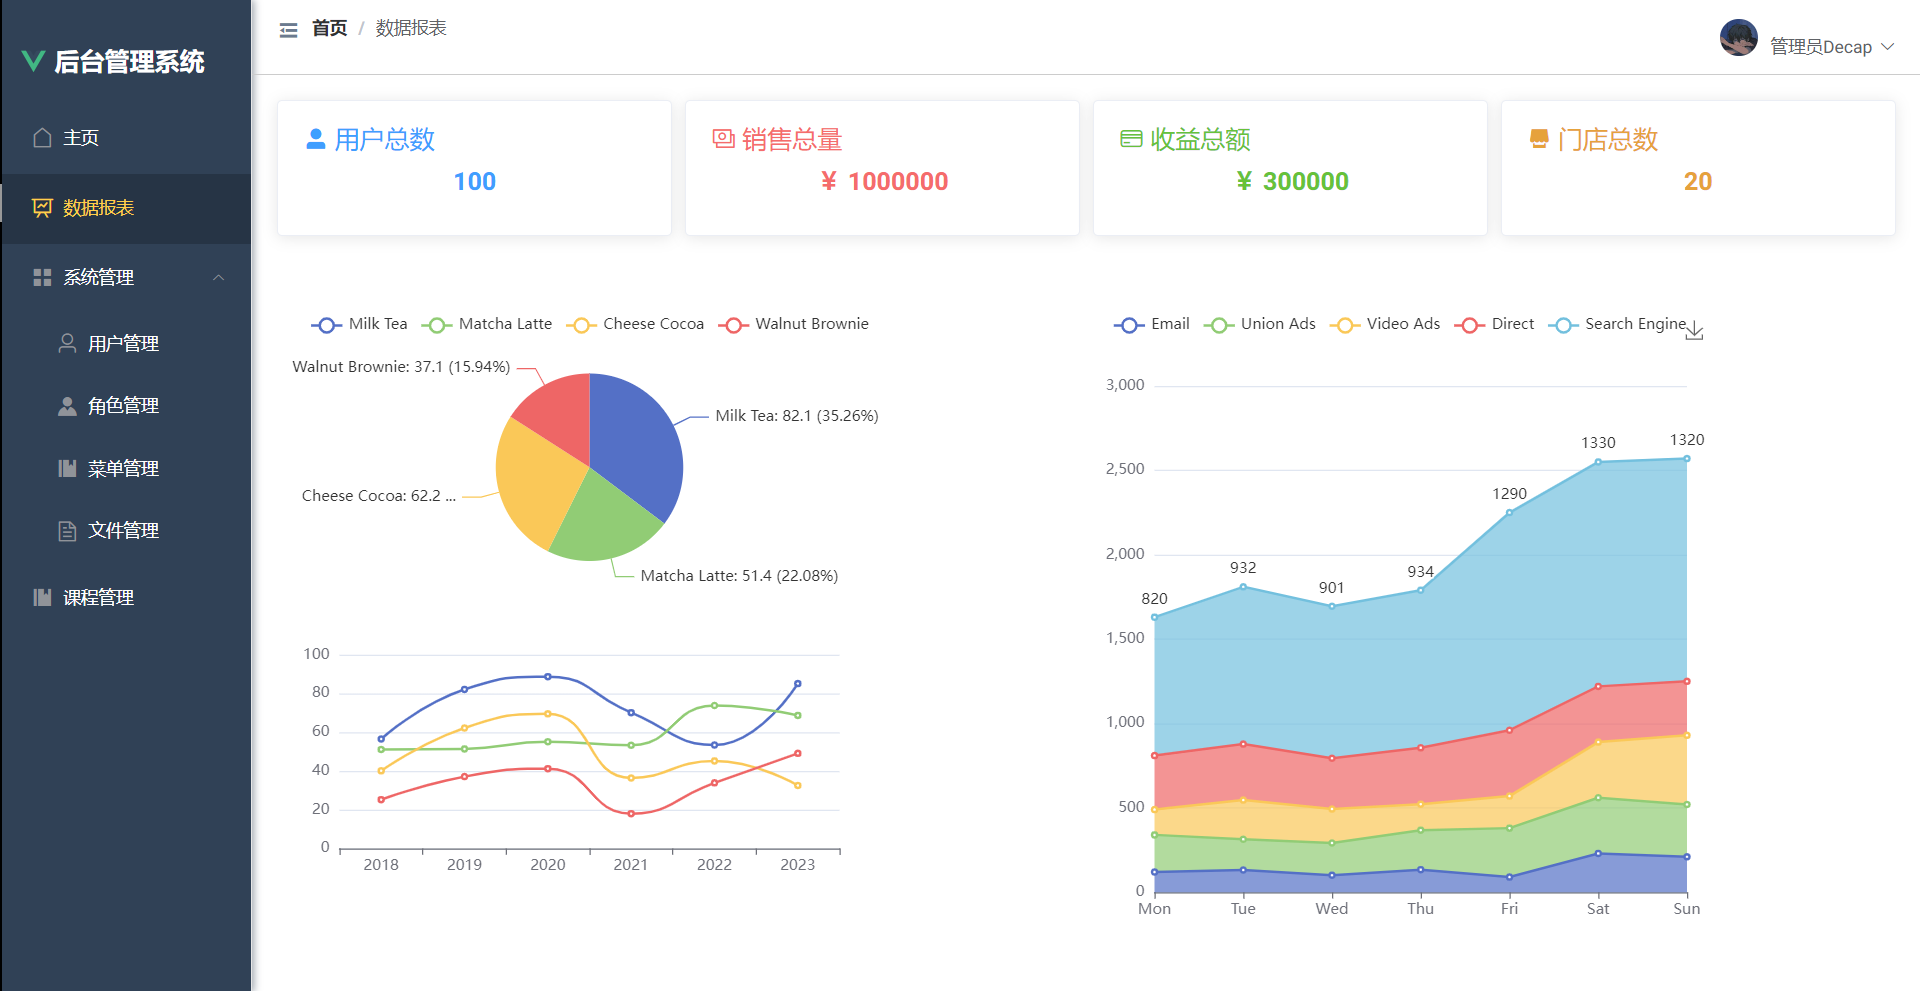Click the 数据报表 chart icon in sidebar

point(41,208)
